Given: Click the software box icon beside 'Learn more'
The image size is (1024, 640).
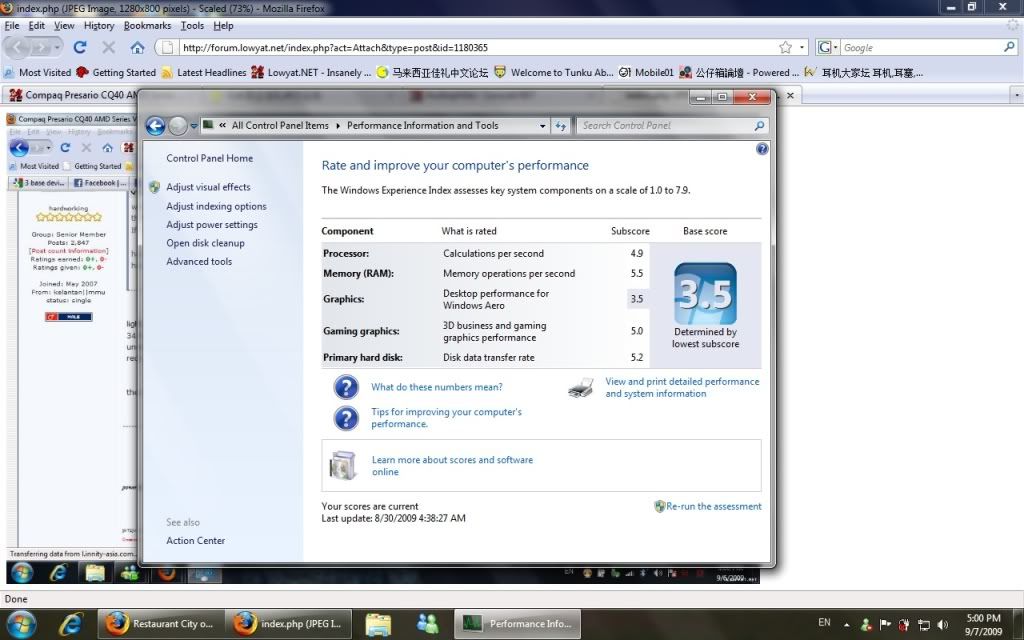Looking at the screenshot, I should click(344, 465).
